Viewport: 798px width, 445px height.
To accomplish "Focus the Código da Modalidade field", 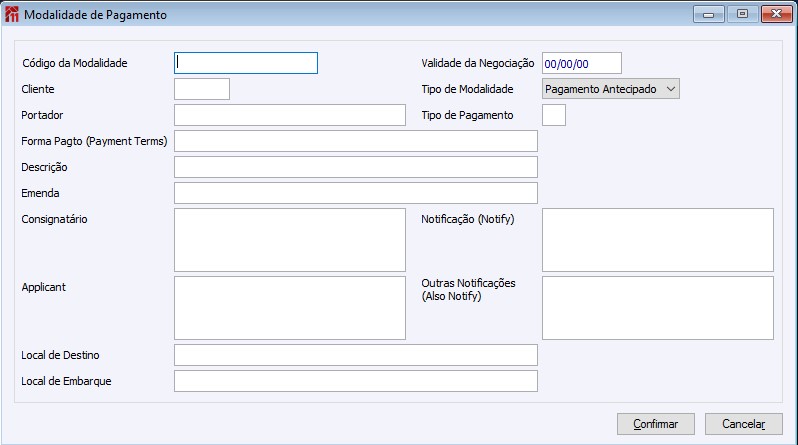I will click(x=246, y=63).
